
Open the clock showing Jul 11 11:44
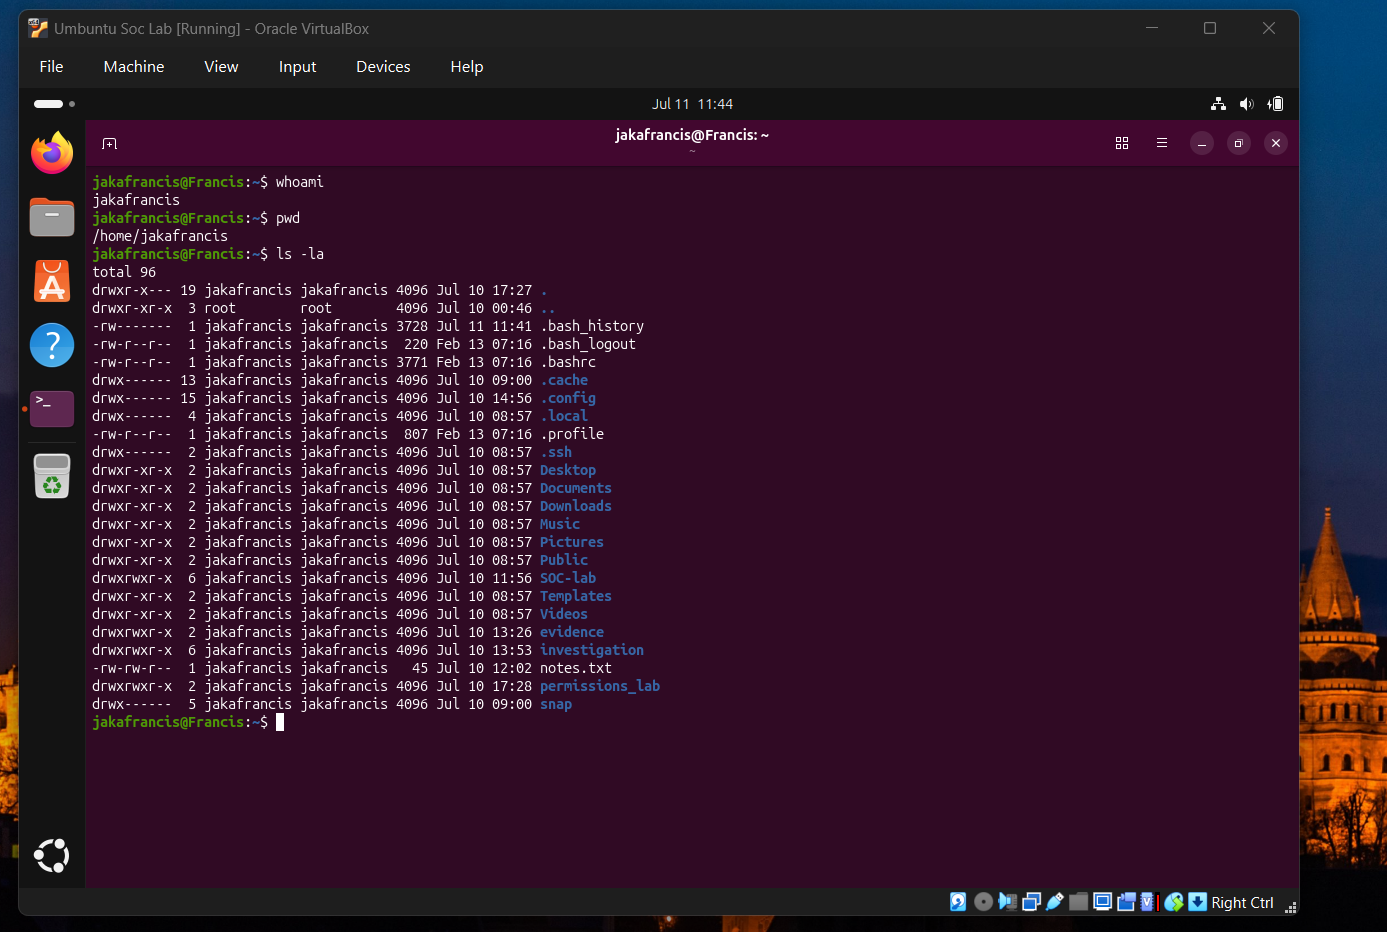click(692, 104)
